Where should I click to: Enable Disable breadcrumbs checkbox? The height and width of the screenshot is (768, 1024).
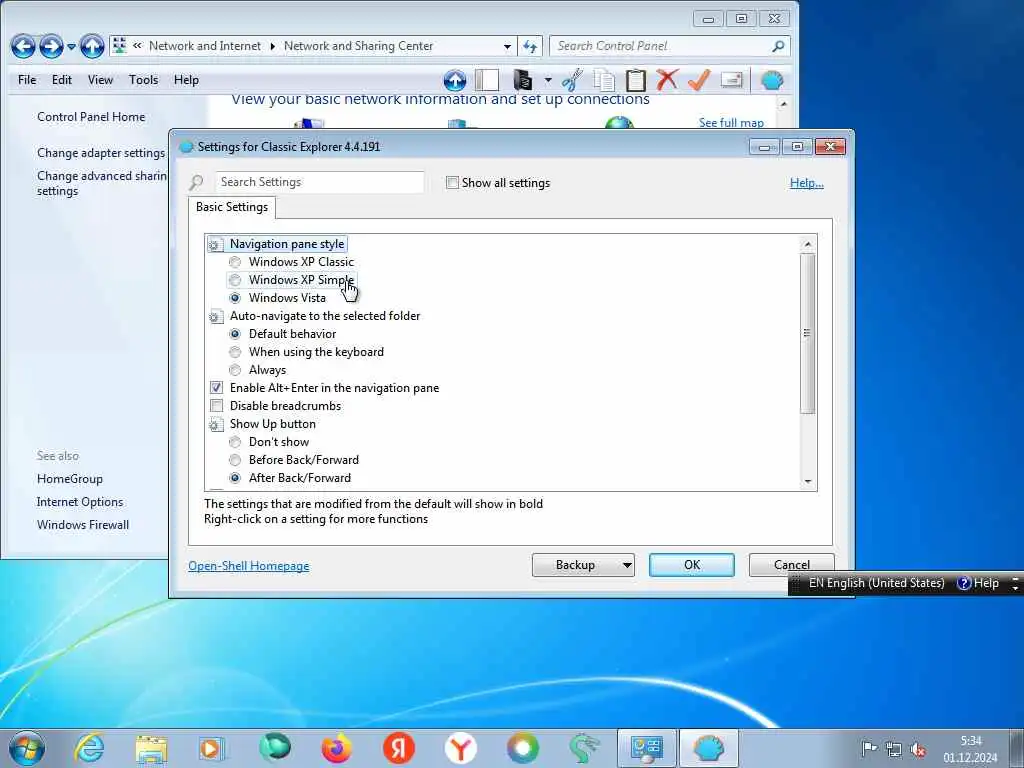point(216,406)
